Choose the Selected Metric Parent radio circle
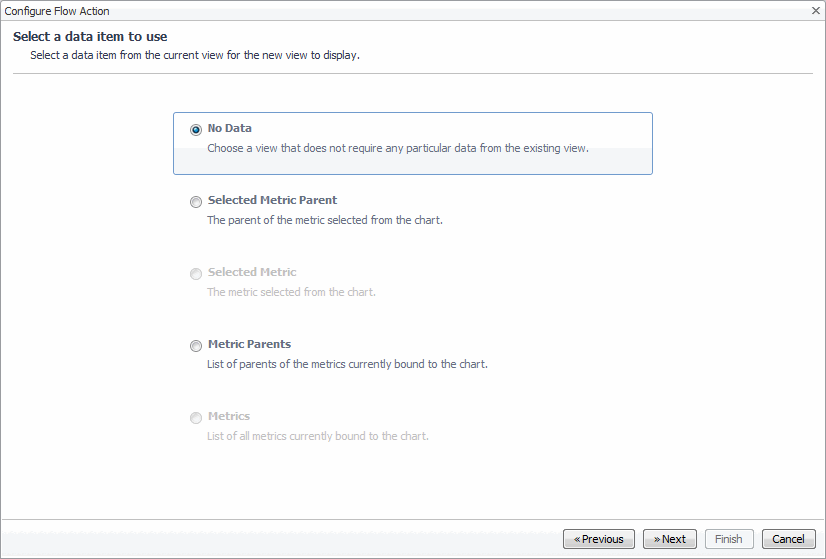This screenshot has height=559, width=826. [196, 202]
